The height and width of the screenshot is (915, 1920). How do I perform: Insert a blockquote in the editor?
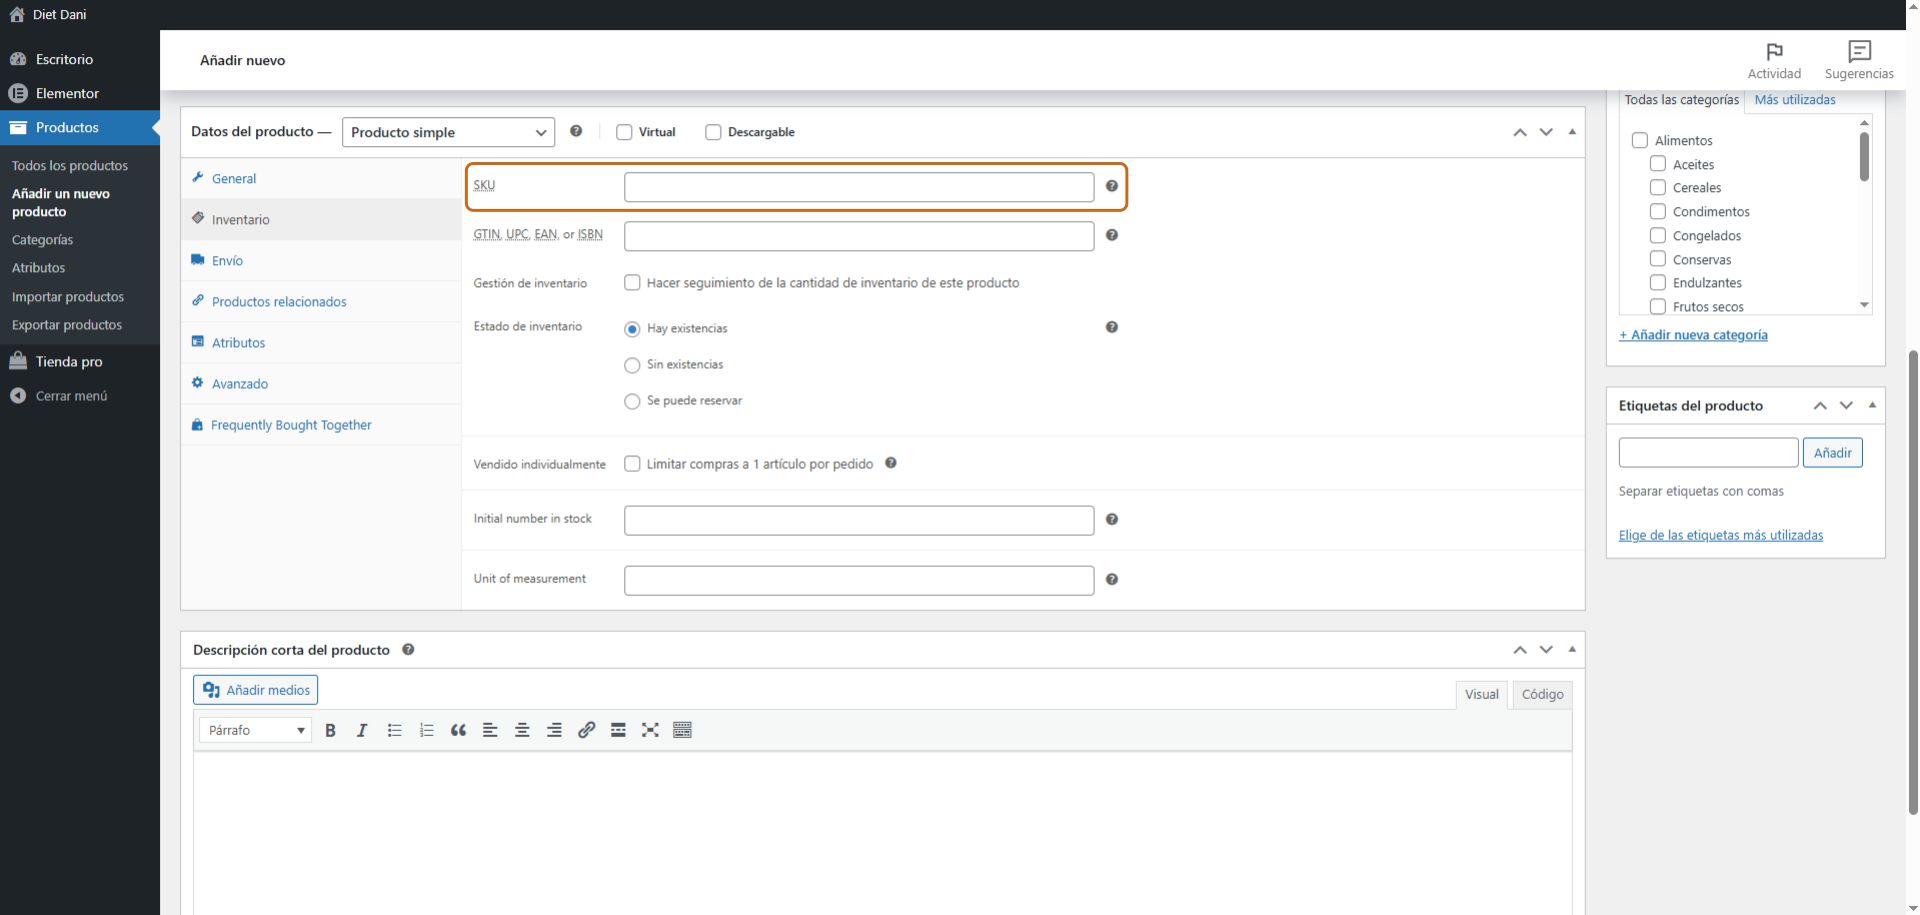(458, 730)
